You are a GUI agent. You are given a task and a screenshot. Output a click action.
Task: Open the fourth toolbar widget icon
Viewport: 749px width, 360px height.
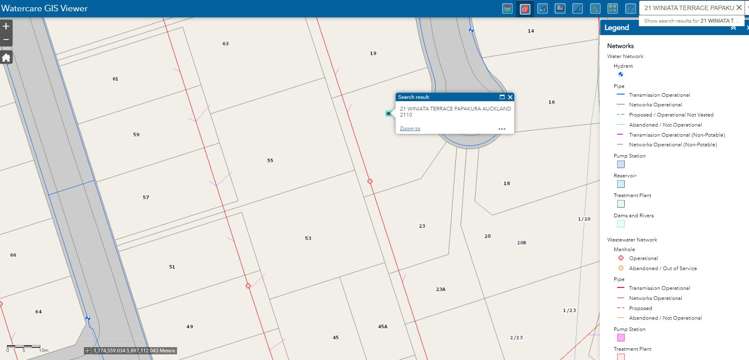click(560, 9)
